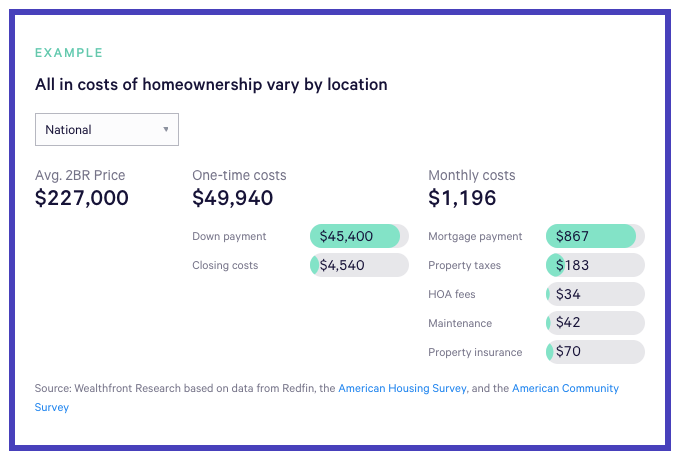This screenshot has height=461, width=680.
Task: Select the $42 maintenance bar
Action: pos(595,323)
